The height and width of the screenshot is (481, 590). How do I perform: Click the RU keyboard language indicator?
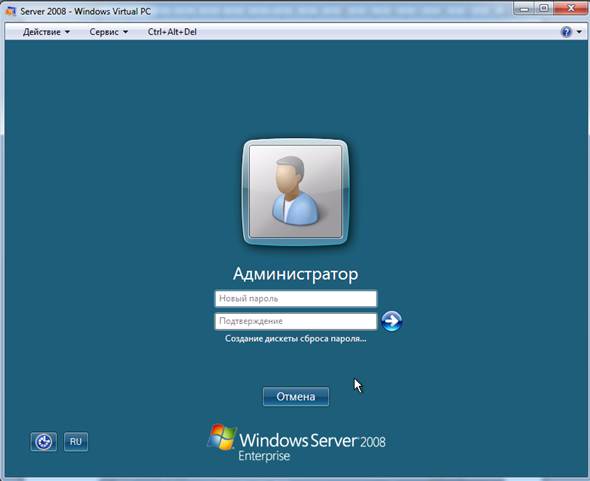click(76, 441)
